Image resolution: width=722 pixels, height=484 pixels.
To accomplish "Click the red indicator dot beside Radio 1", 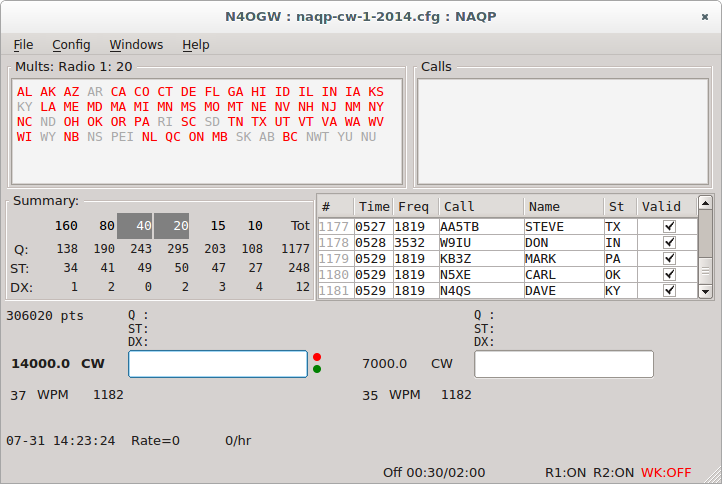I will tap(317, 357).
